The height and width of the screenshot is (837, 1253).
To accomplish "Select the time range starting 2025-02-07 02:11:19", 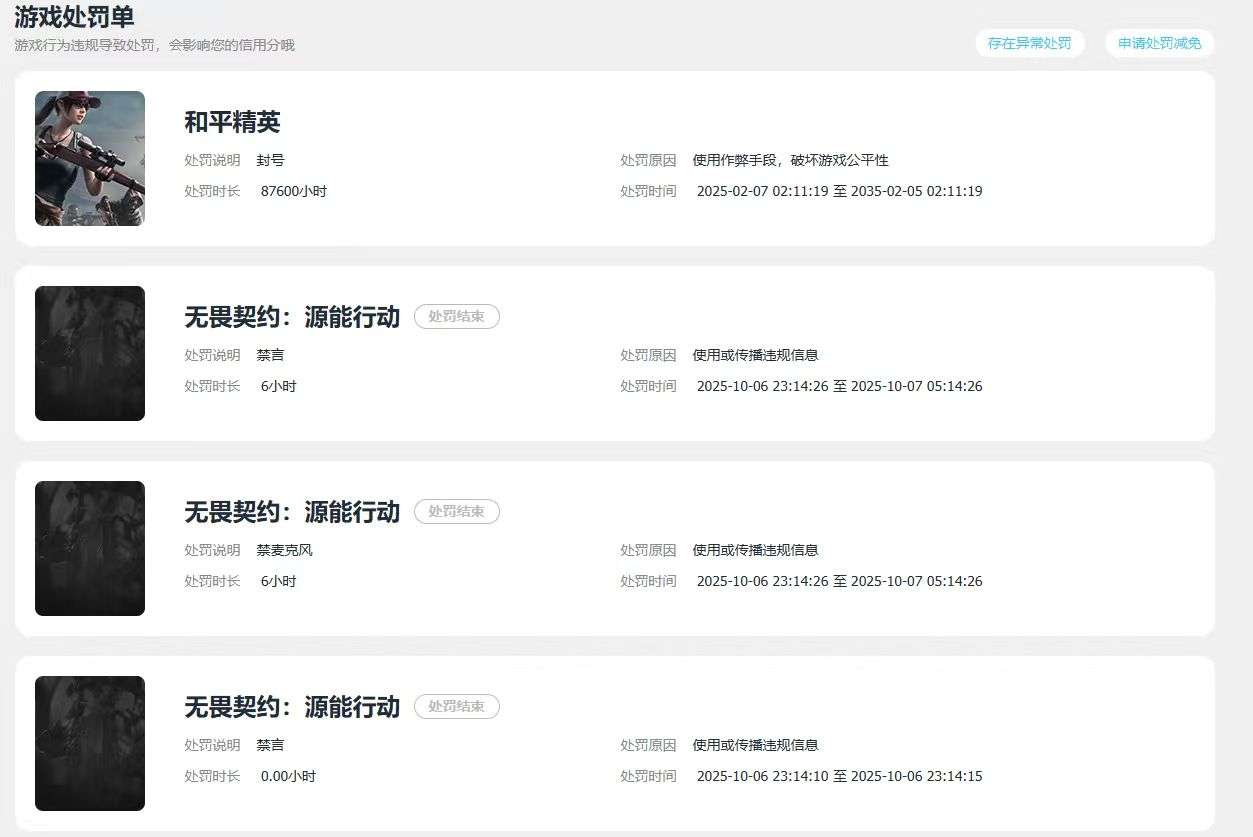I will (839, 191).
